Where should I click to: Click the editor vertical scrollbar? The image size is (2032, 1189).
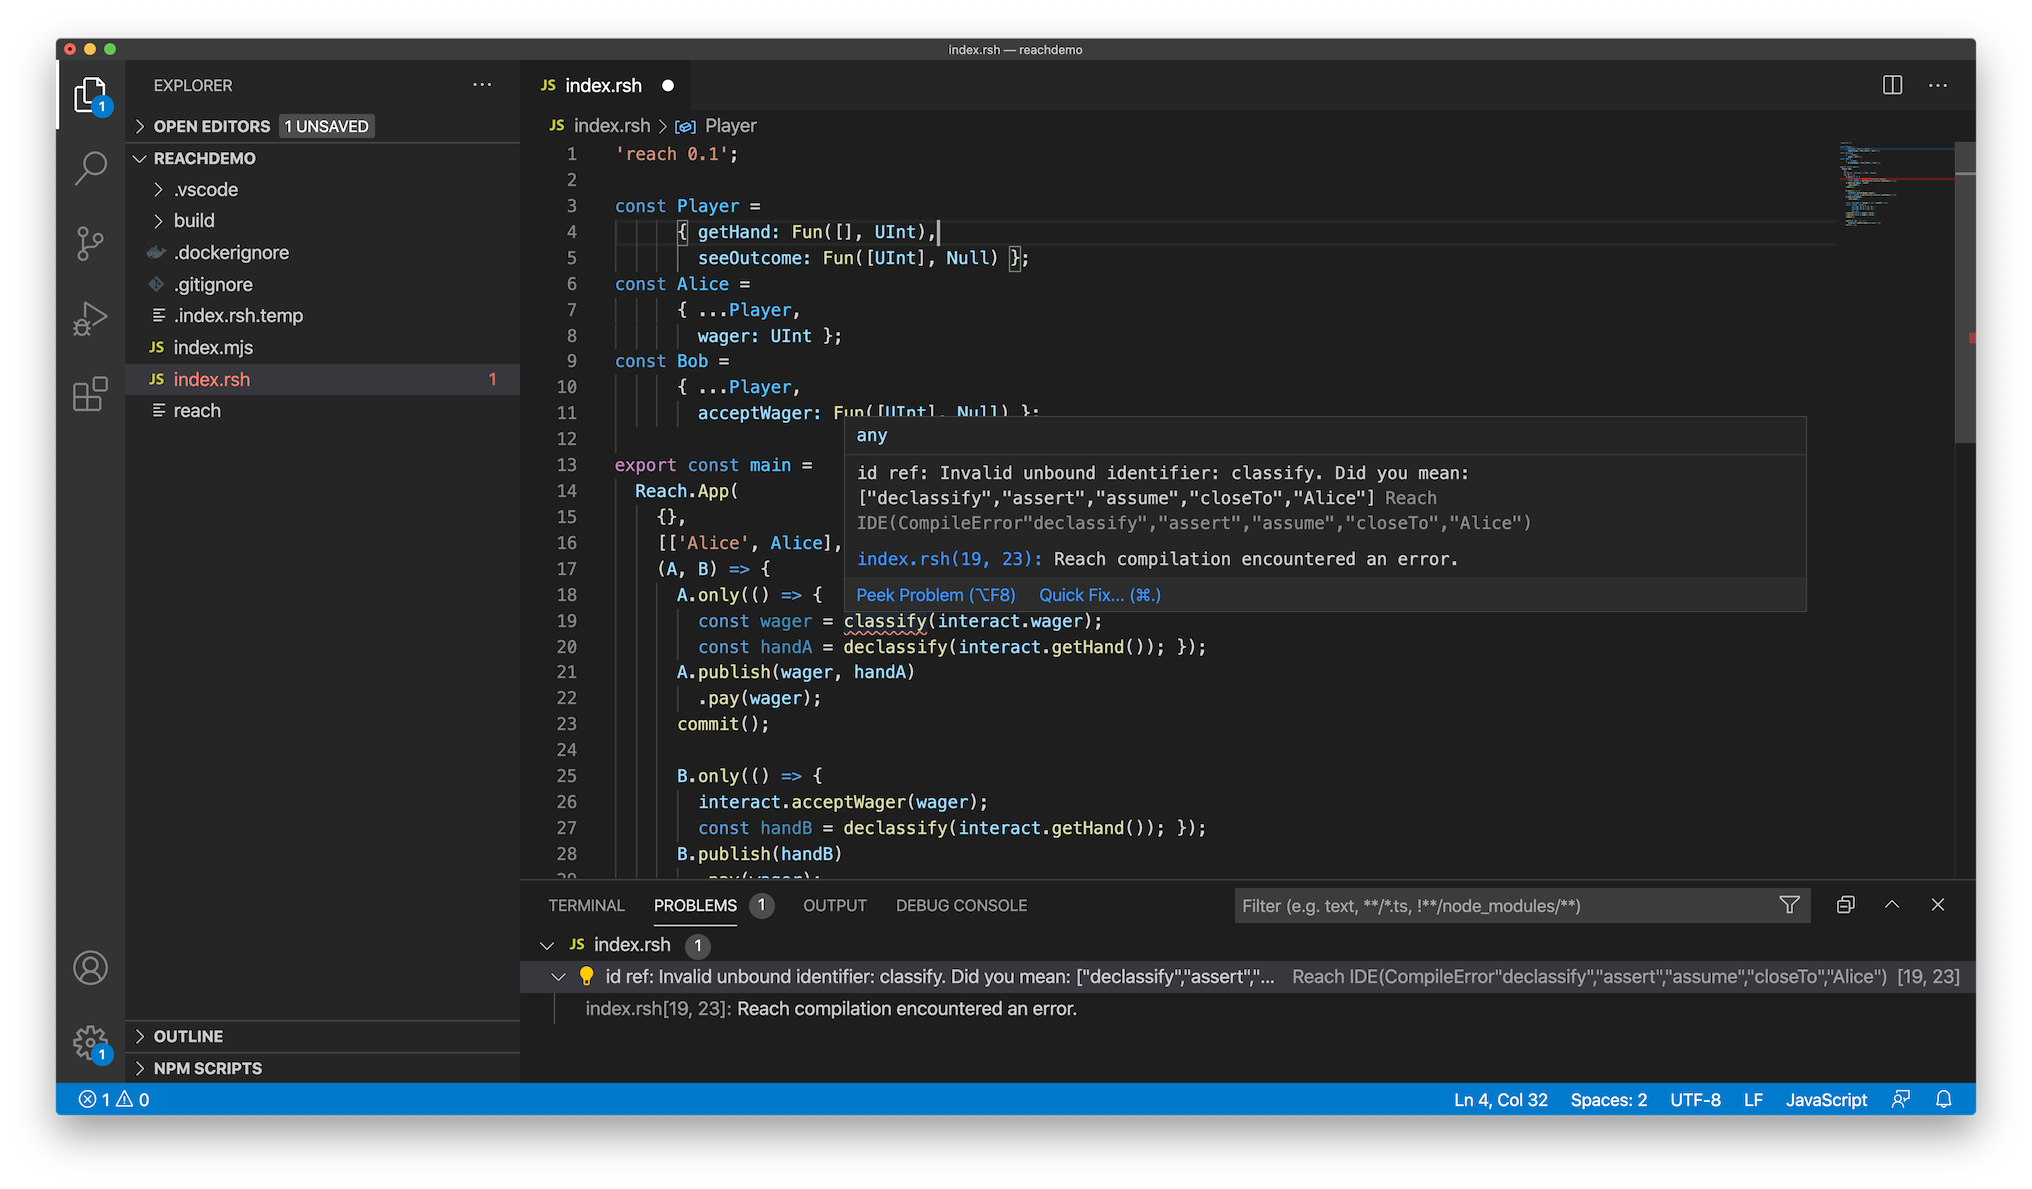(1965, 293)
